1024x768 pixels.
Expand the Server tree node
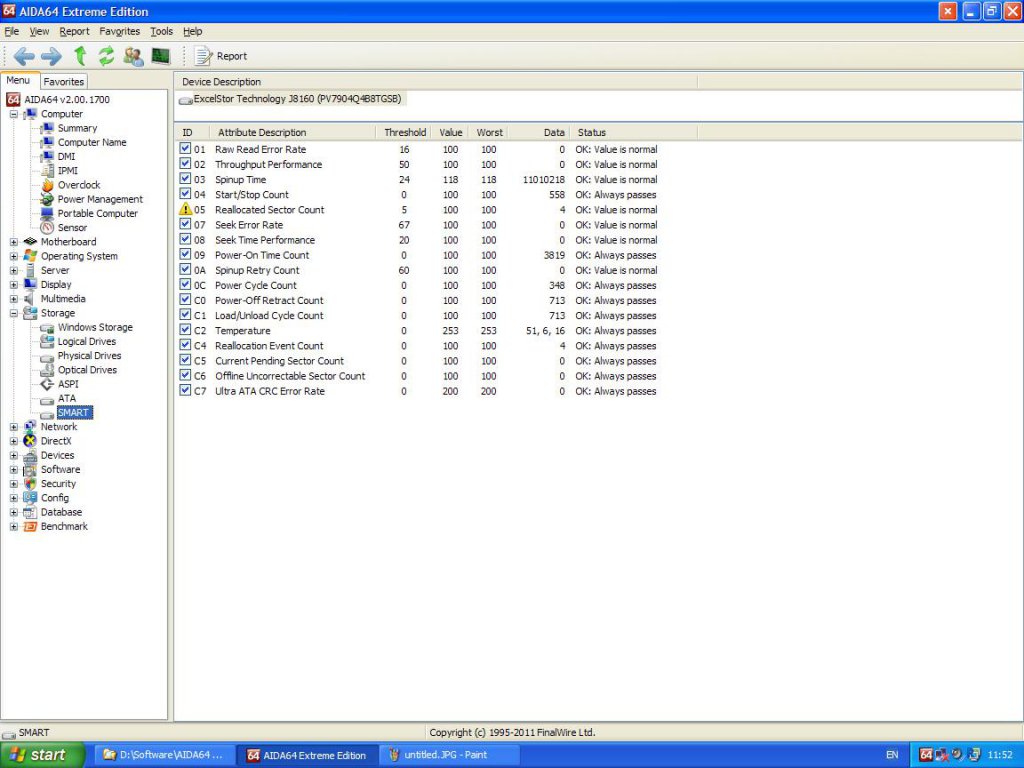14,270
